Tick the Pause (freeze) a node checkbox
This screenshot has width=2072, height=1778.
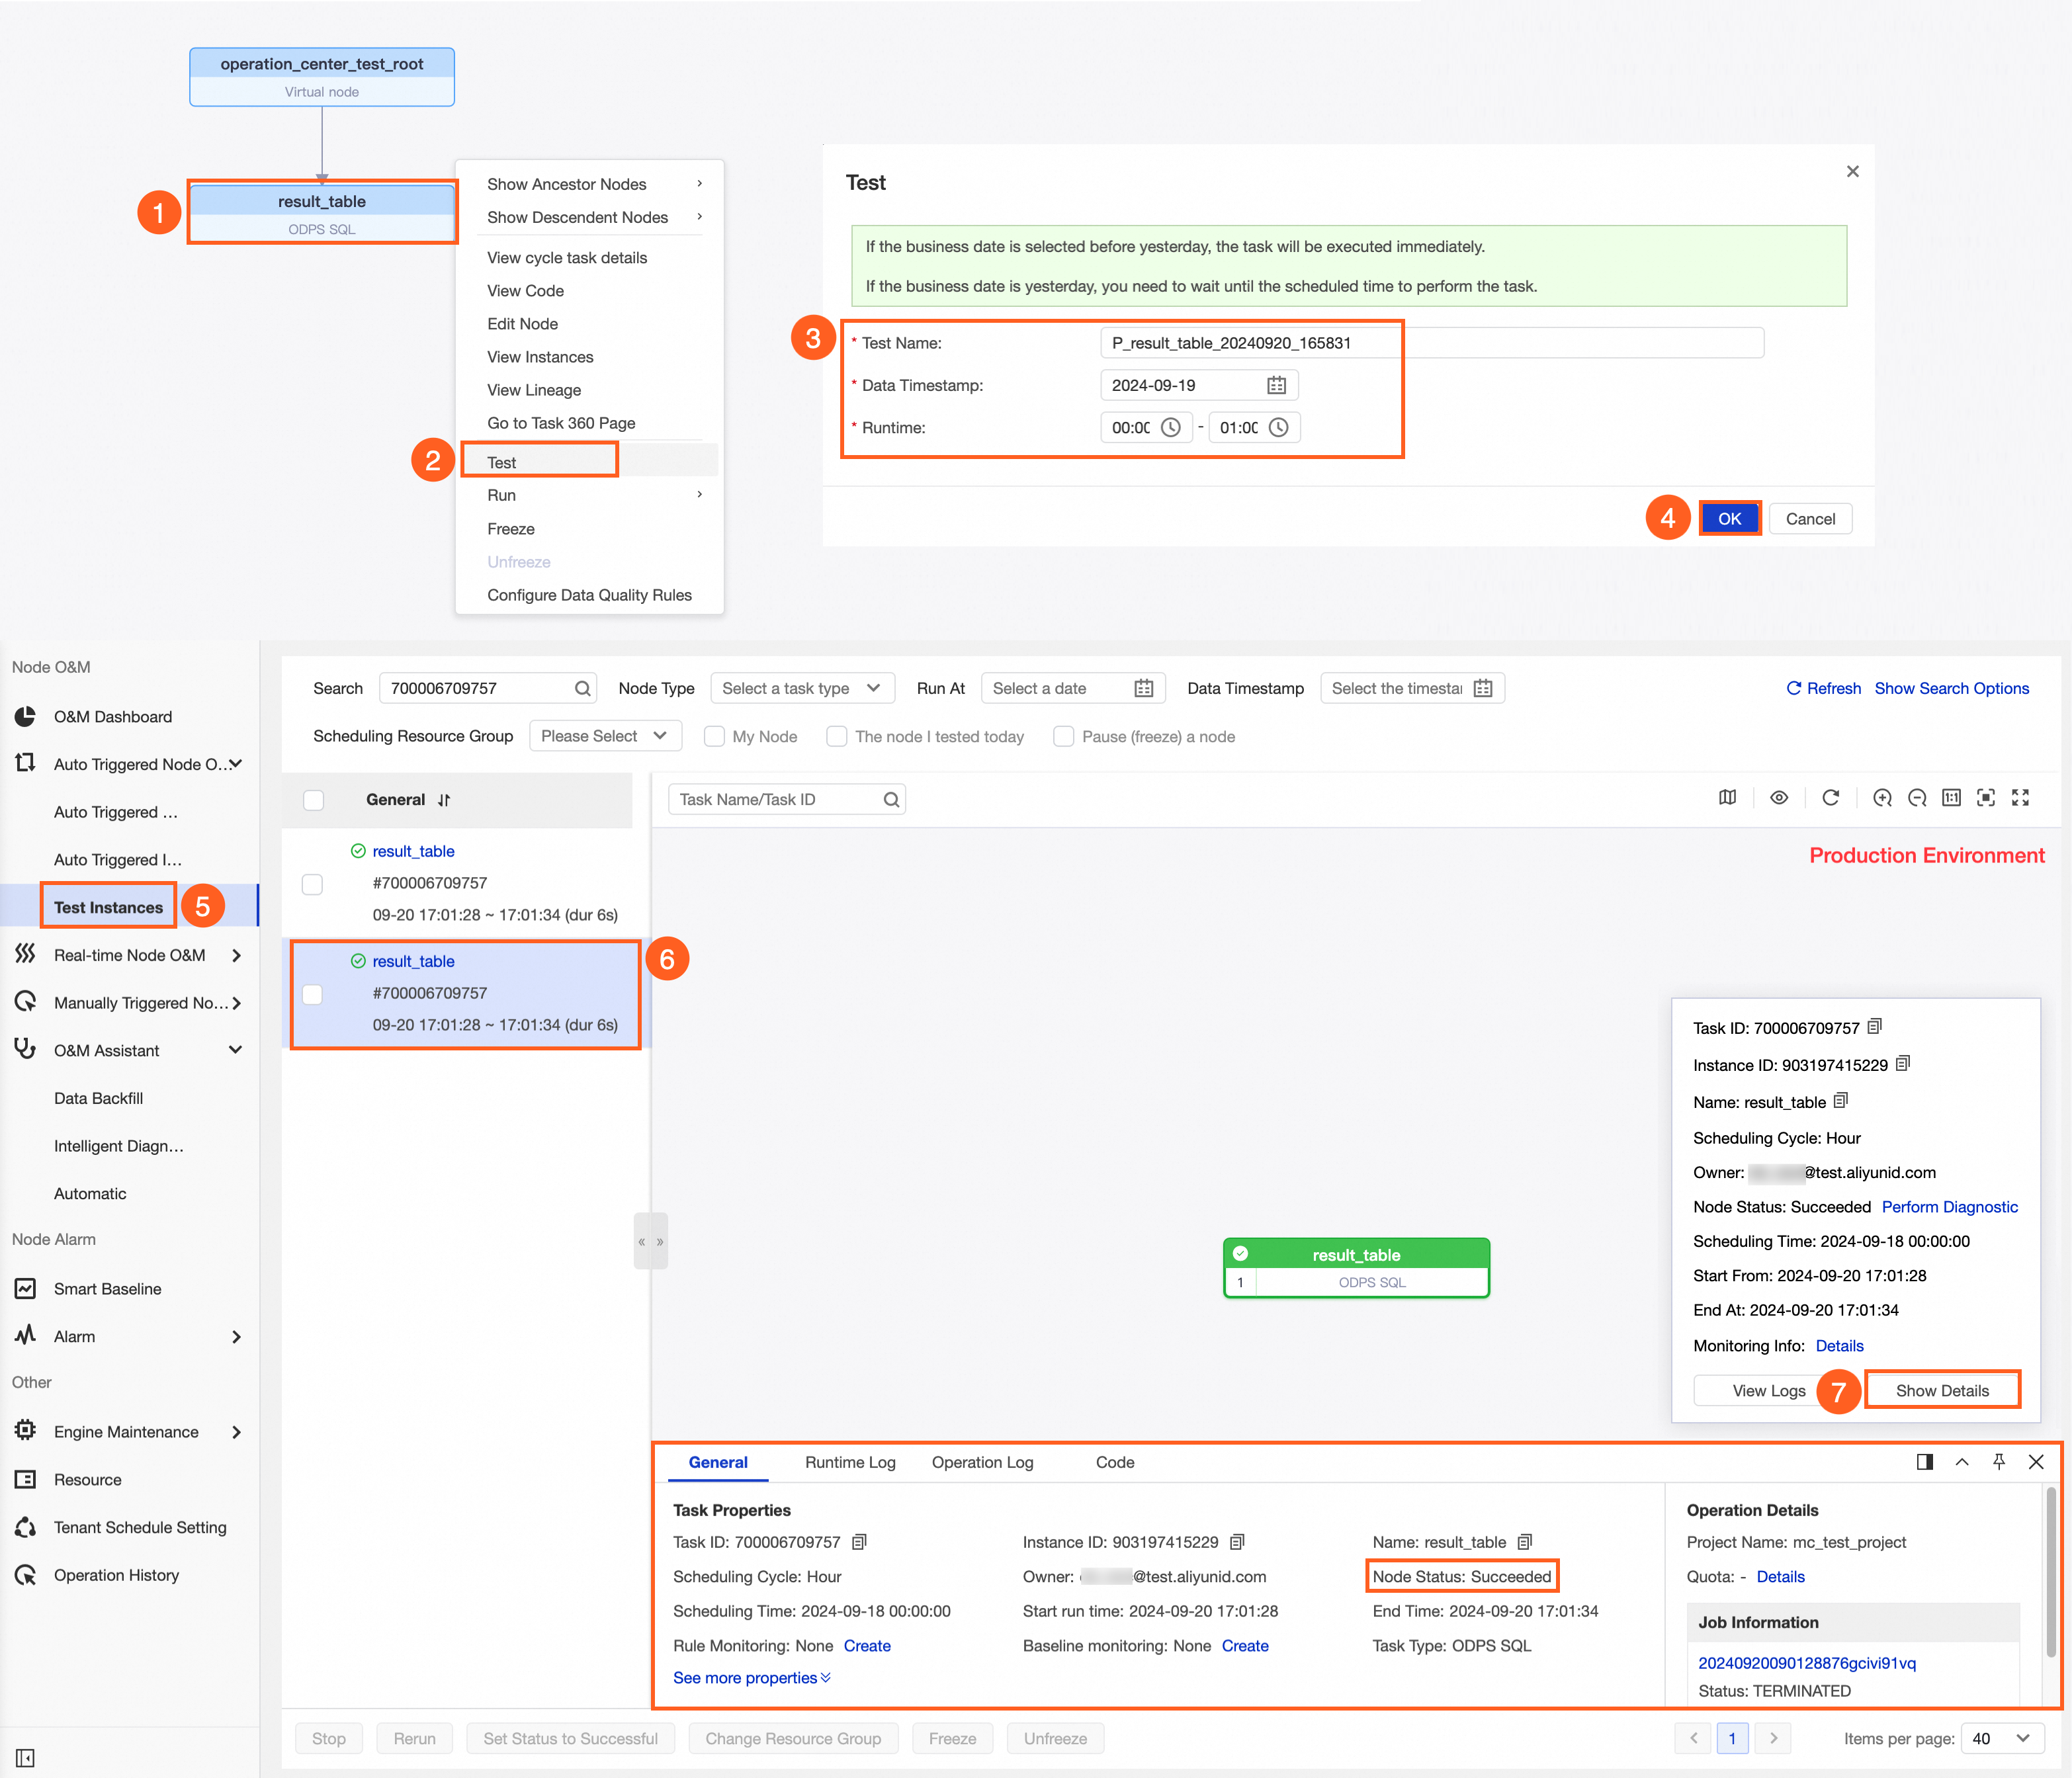tap(1064, 736)
